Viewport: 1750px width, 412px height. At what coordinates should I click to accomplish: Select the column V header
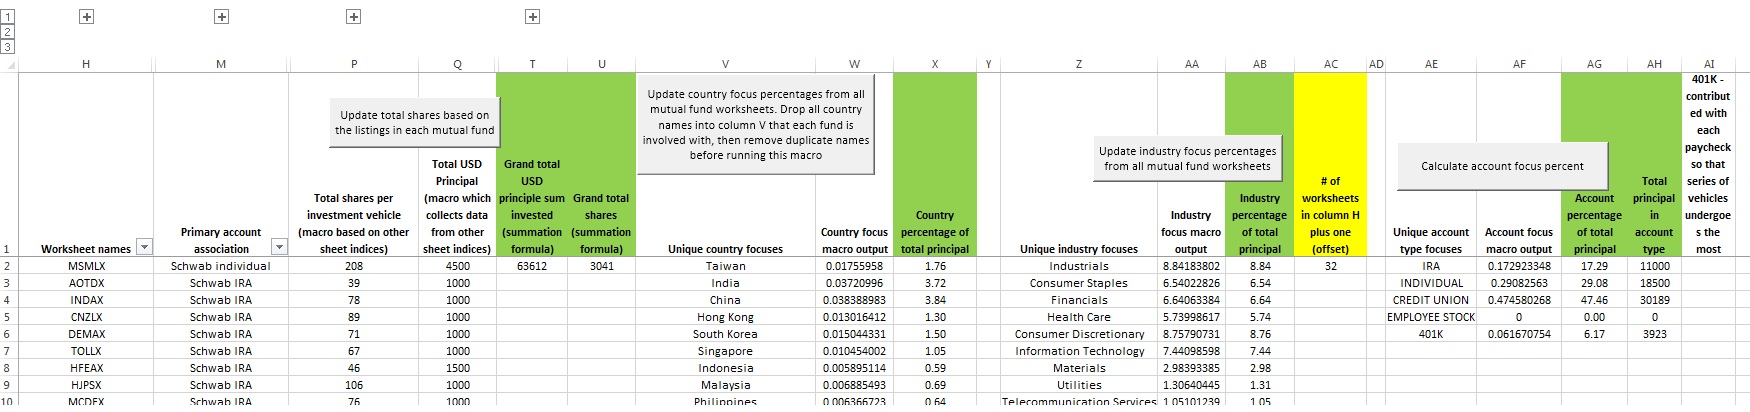click(725, 64)
